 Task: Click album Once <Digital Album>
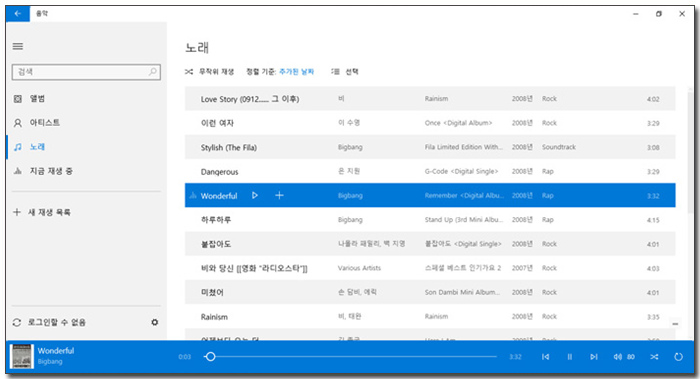coord(458,123)
